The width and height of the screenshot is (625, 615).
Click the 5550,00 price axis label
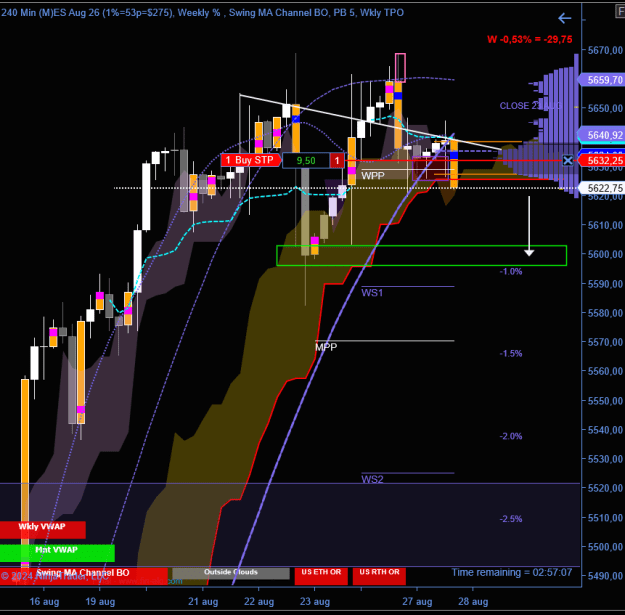click(x=605, y=401)
